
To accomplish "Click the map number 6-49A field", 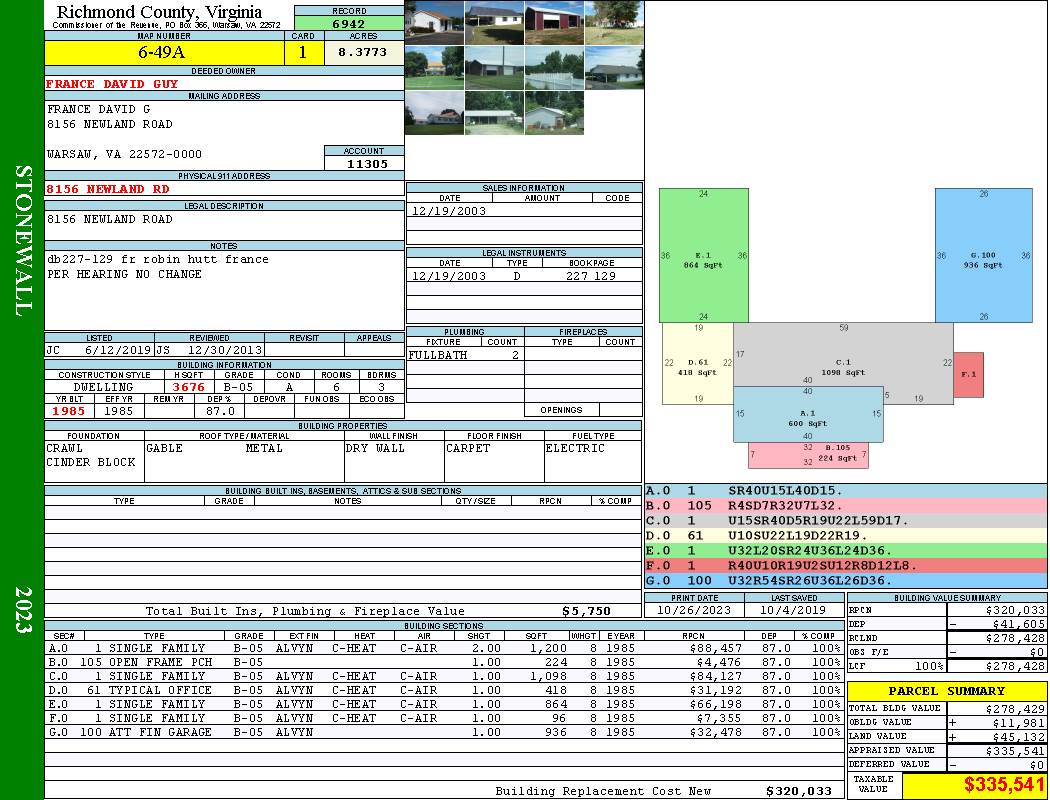I will (164, 52).
